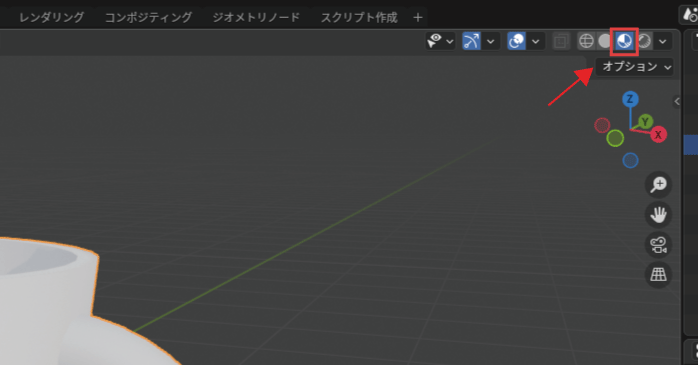The width and height of the screenshot is (698, 365).
Task: Click the pan view hand icon
Action: pos(658,215)
